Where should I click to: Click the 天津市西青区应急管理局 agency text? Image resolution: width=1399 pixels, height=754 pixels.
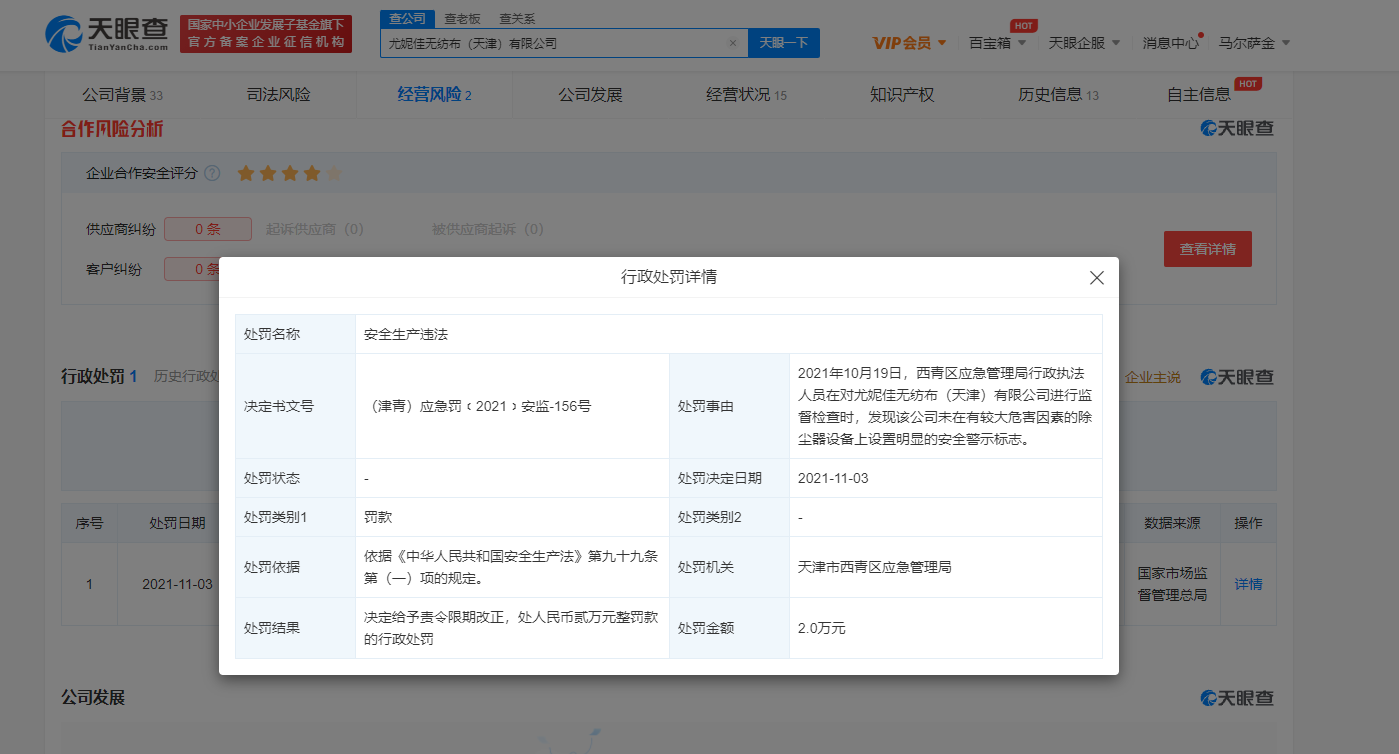874,567
